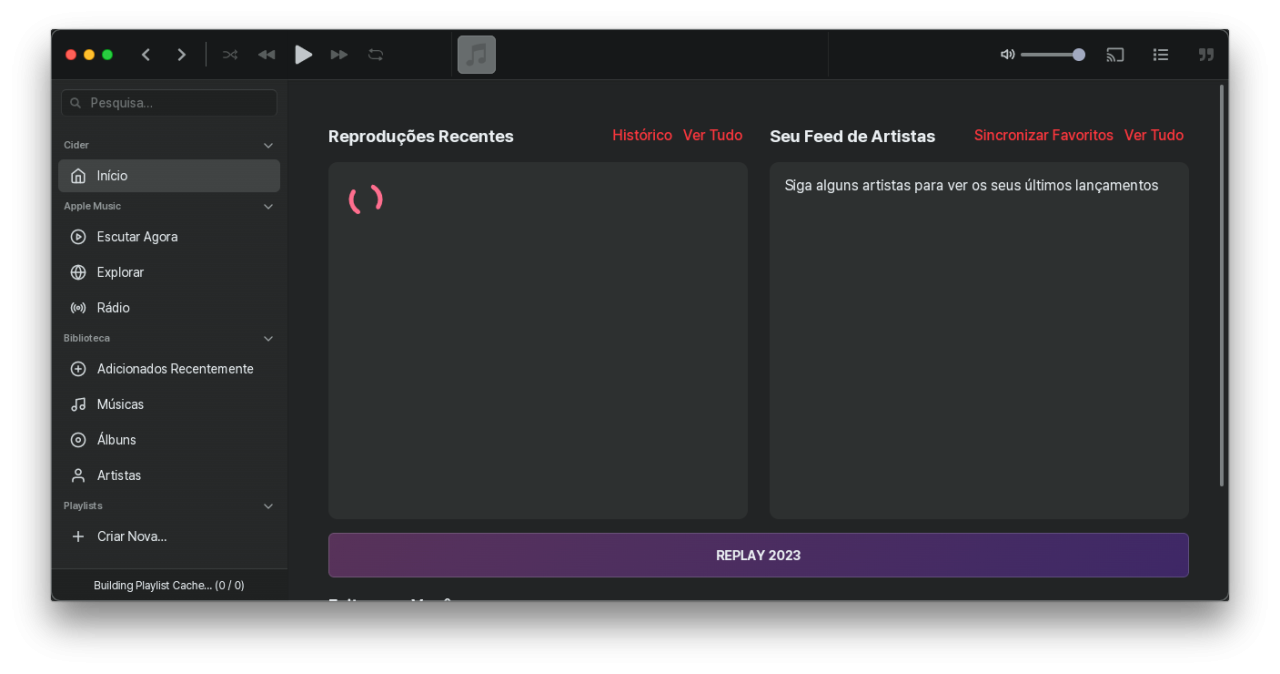Navigate forward with the right arrow
This screenshot has width=1280, height=674.
181,55
